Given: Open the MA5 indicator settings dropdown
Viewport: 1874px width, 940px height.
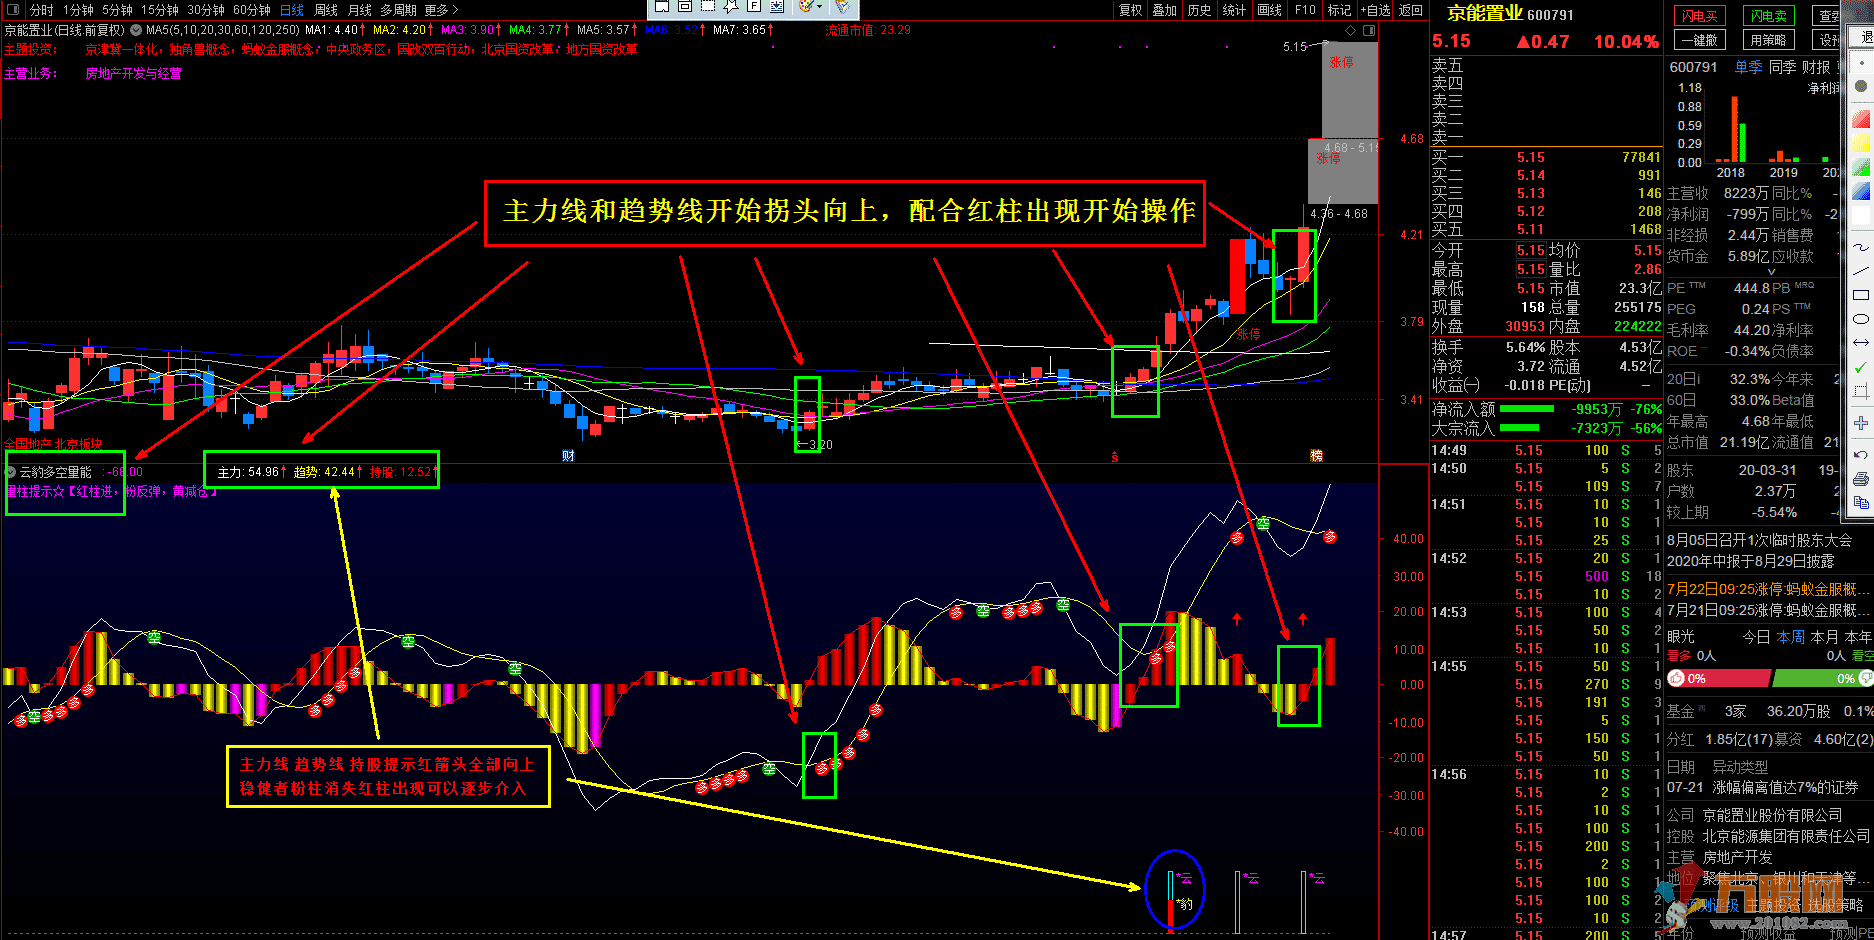Looking at the screenshot, I should (137, 30).
